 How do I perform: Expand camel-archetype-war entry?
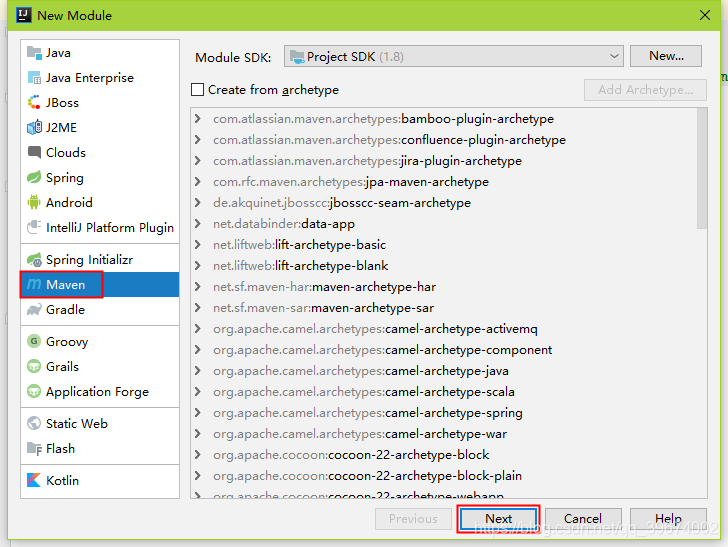pyautogui.click(x=198, y=433)
